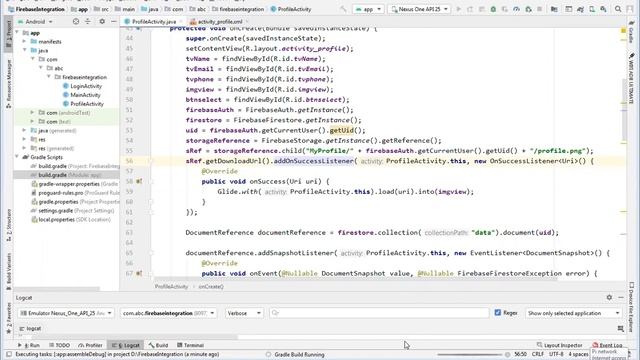The height and width of the screenshot is (360, 640).
Task: Click the green Debug app bug icon
Action: click(x=493, y=9)
